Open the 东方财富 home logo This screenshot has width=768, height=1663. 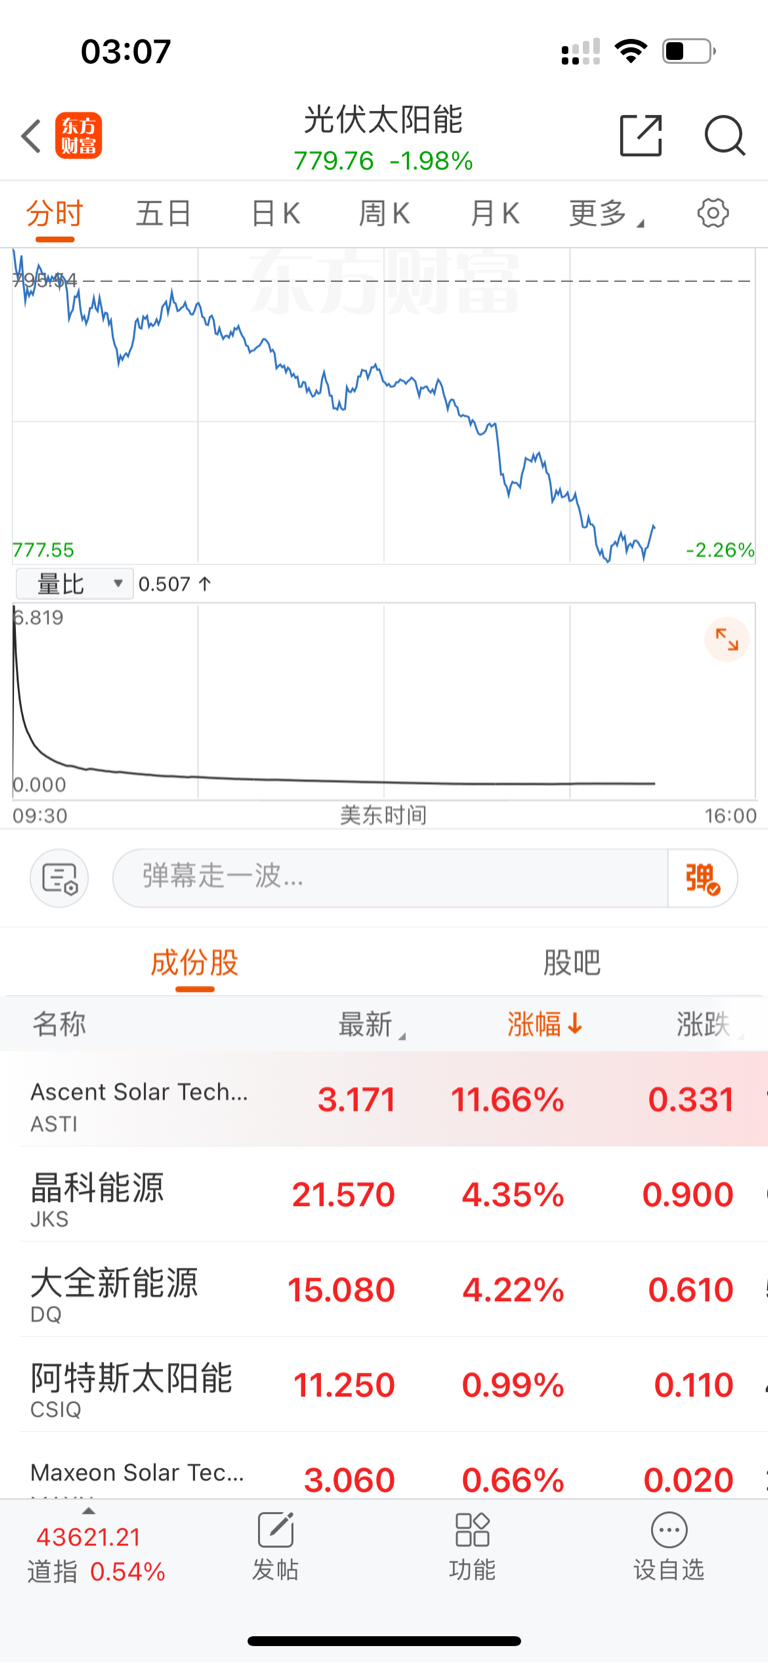coord(78,136)
